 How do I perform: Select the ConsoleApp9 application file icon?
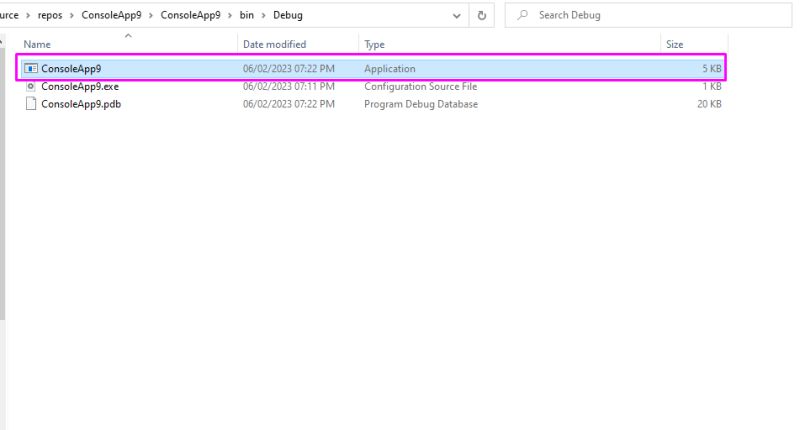coord(31,68)
